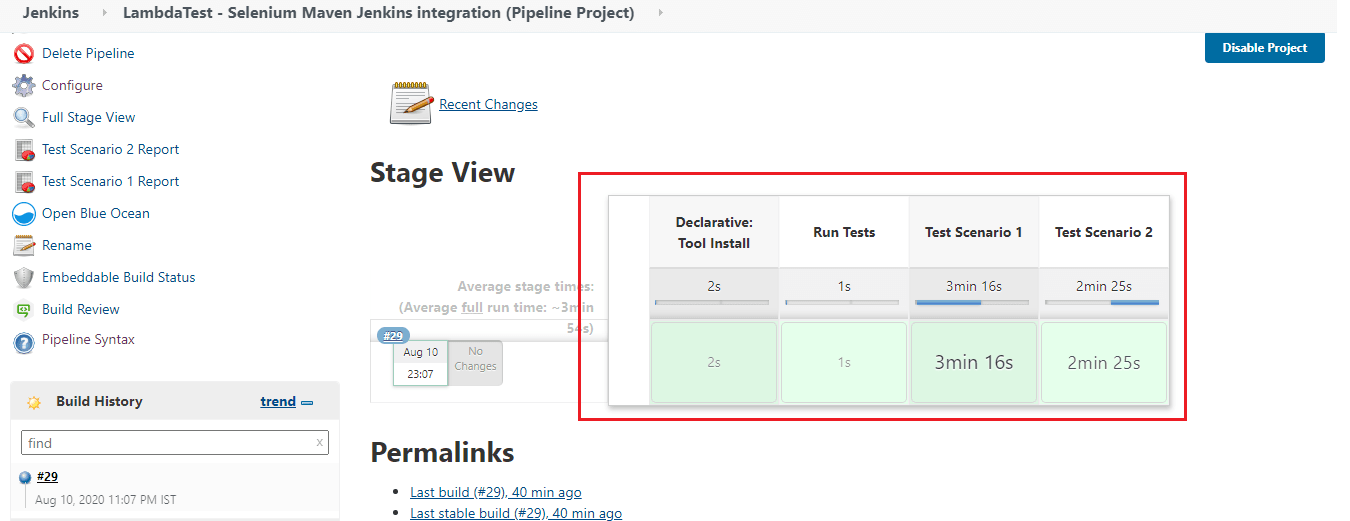1350x521 pixels.
Task: Focus the build history find field
Action: pos(168,443)
